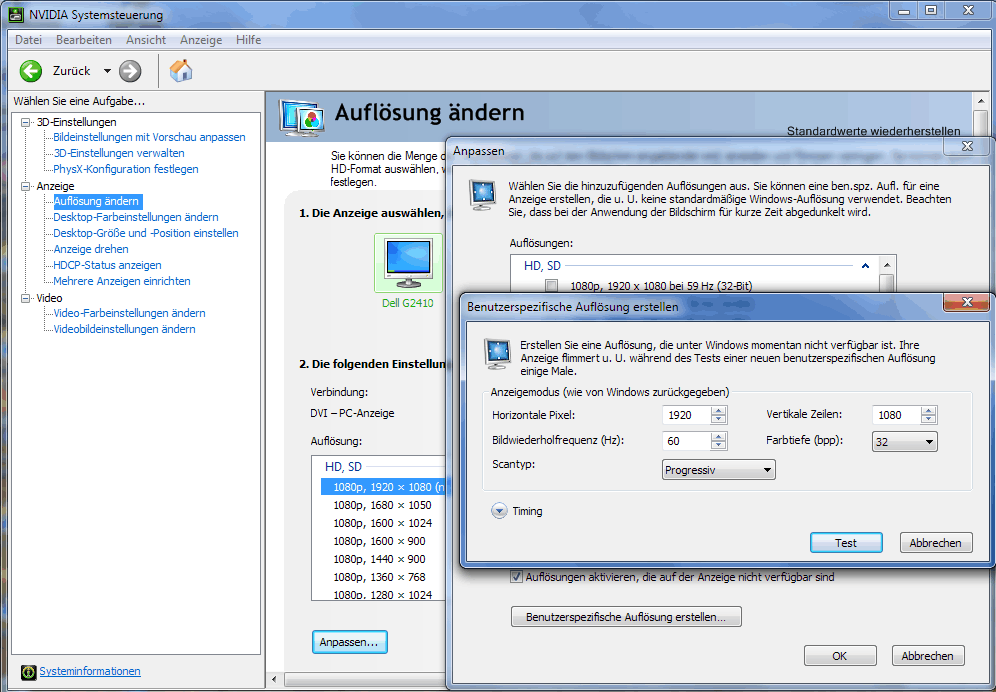Click Standardwerte wiederherstellen link
This screenshot has height=692, width=996.
tap(873, 131)
